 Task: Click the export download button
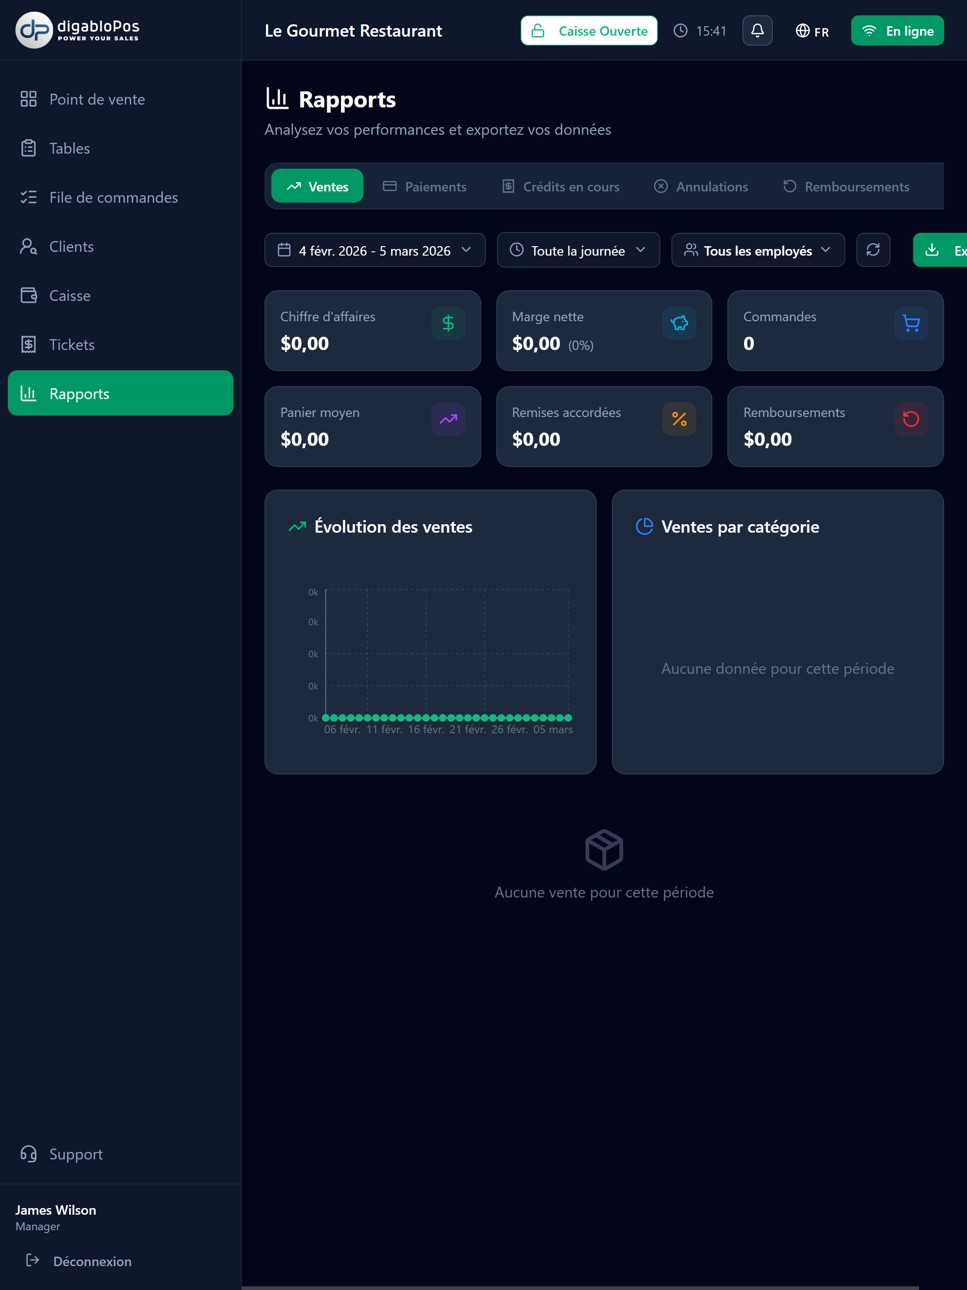point(941,250)
